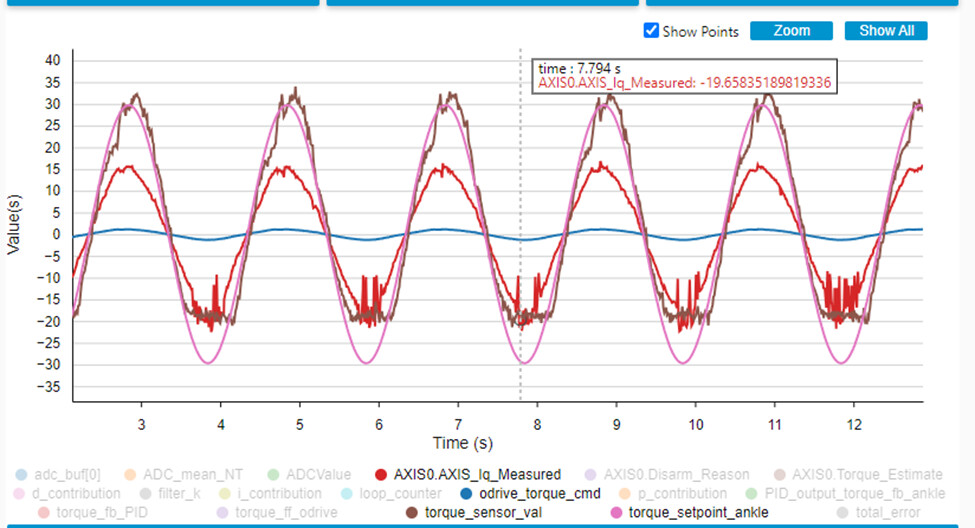Toggle the Show Points checkbox
The height and width of the screenshot is (528, 975).
click(652, 31)
